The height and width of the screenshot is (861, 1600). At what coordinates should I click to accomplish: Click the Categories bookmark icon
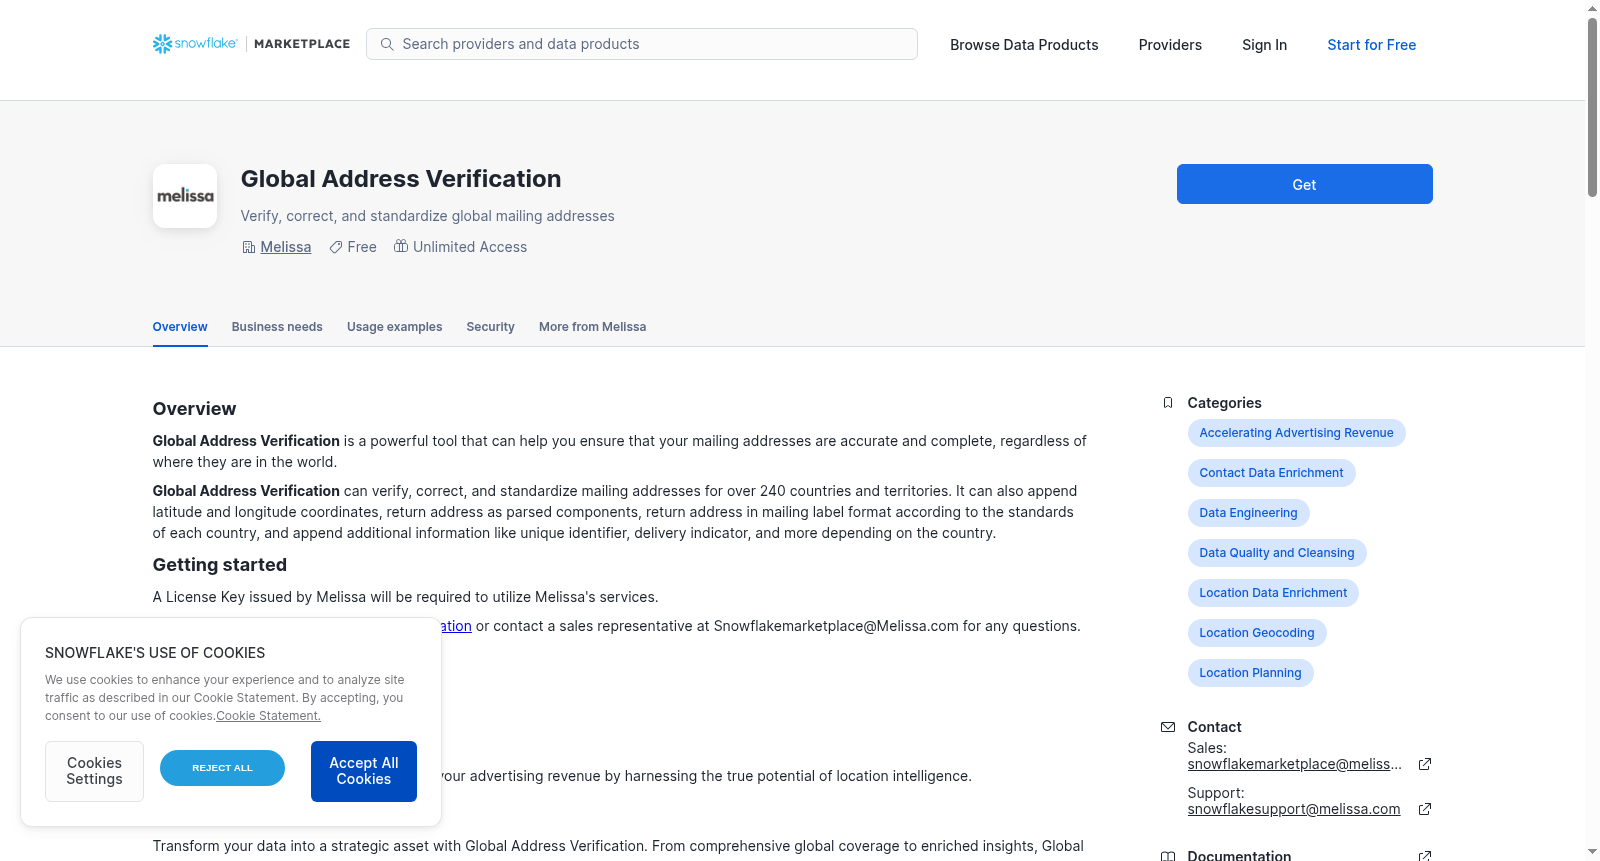(1168, 403)
